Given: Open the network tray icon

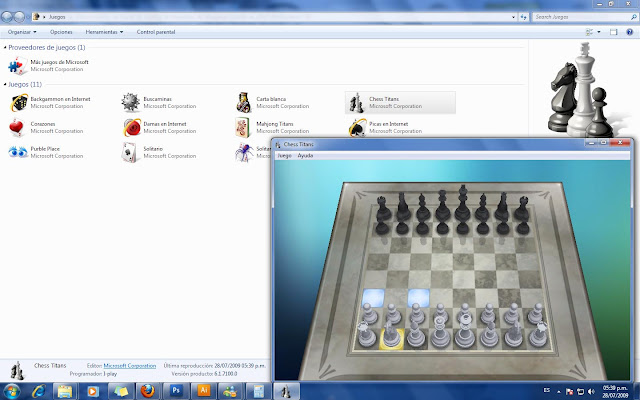Looking at the screenshot, I should 580,391.
